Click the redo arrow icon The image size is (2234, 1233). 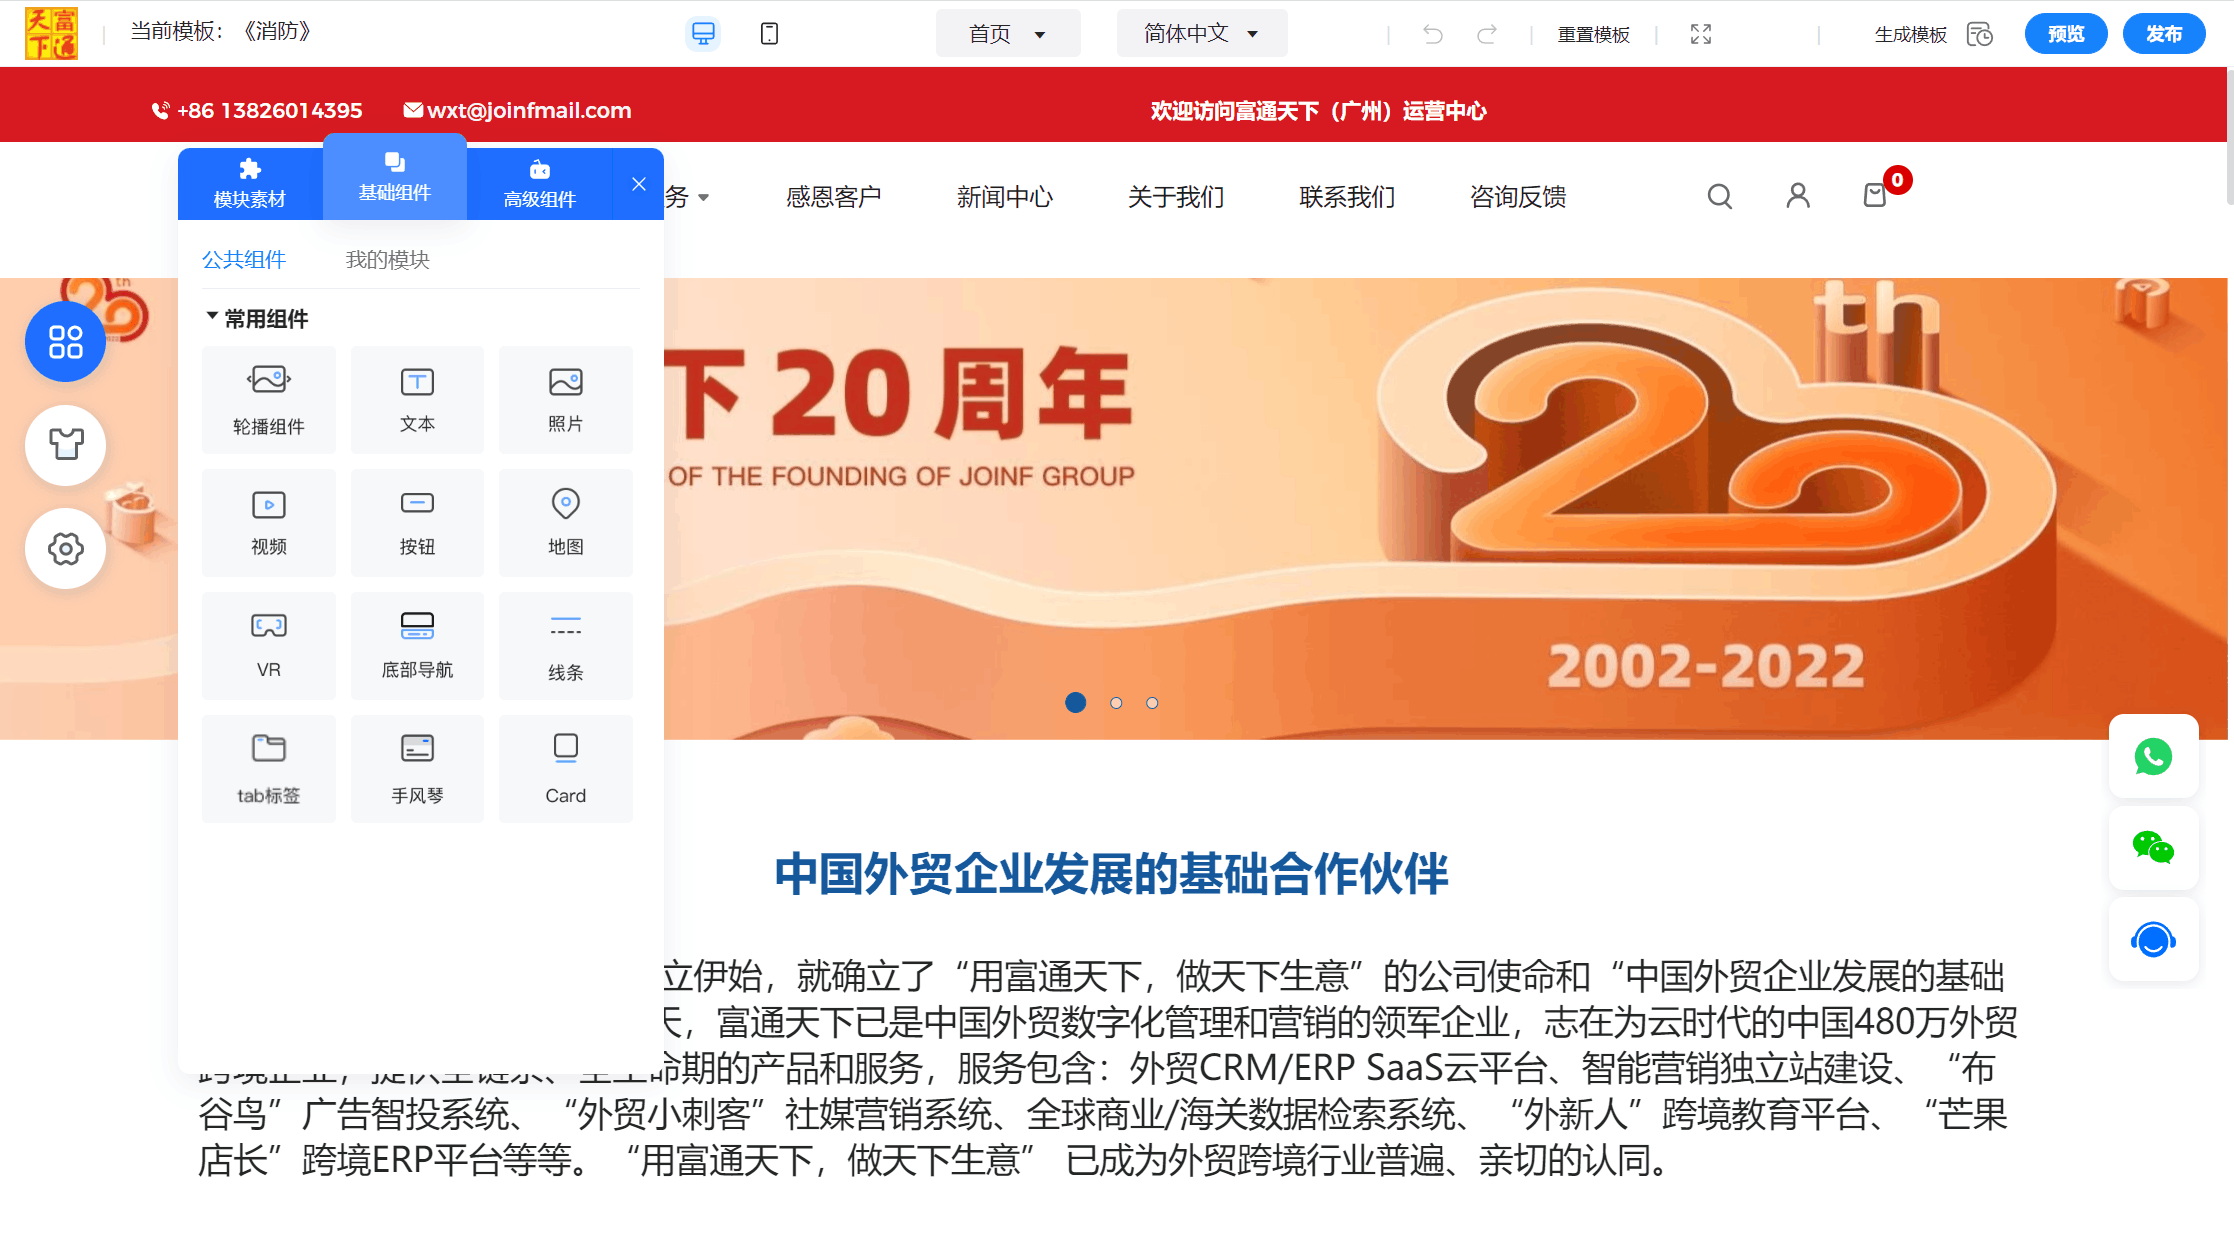(x=1487, y=35)
